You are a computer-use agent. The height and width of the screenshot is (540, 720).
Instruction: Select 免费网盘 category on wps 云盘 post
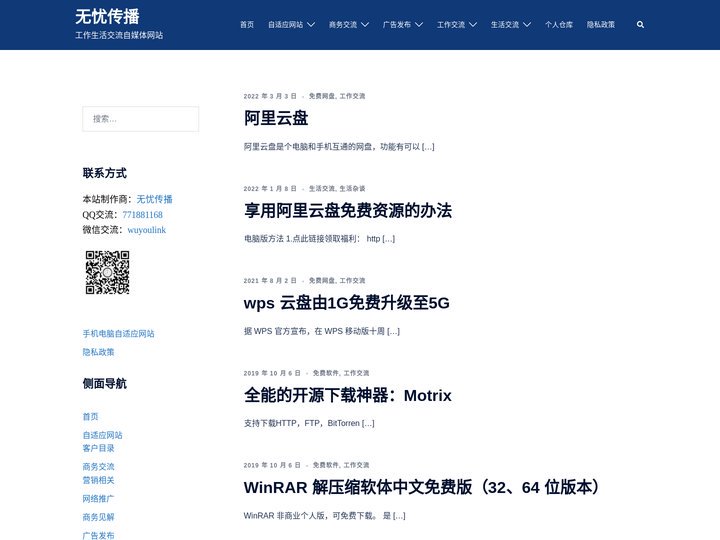(x=322, y=281)
